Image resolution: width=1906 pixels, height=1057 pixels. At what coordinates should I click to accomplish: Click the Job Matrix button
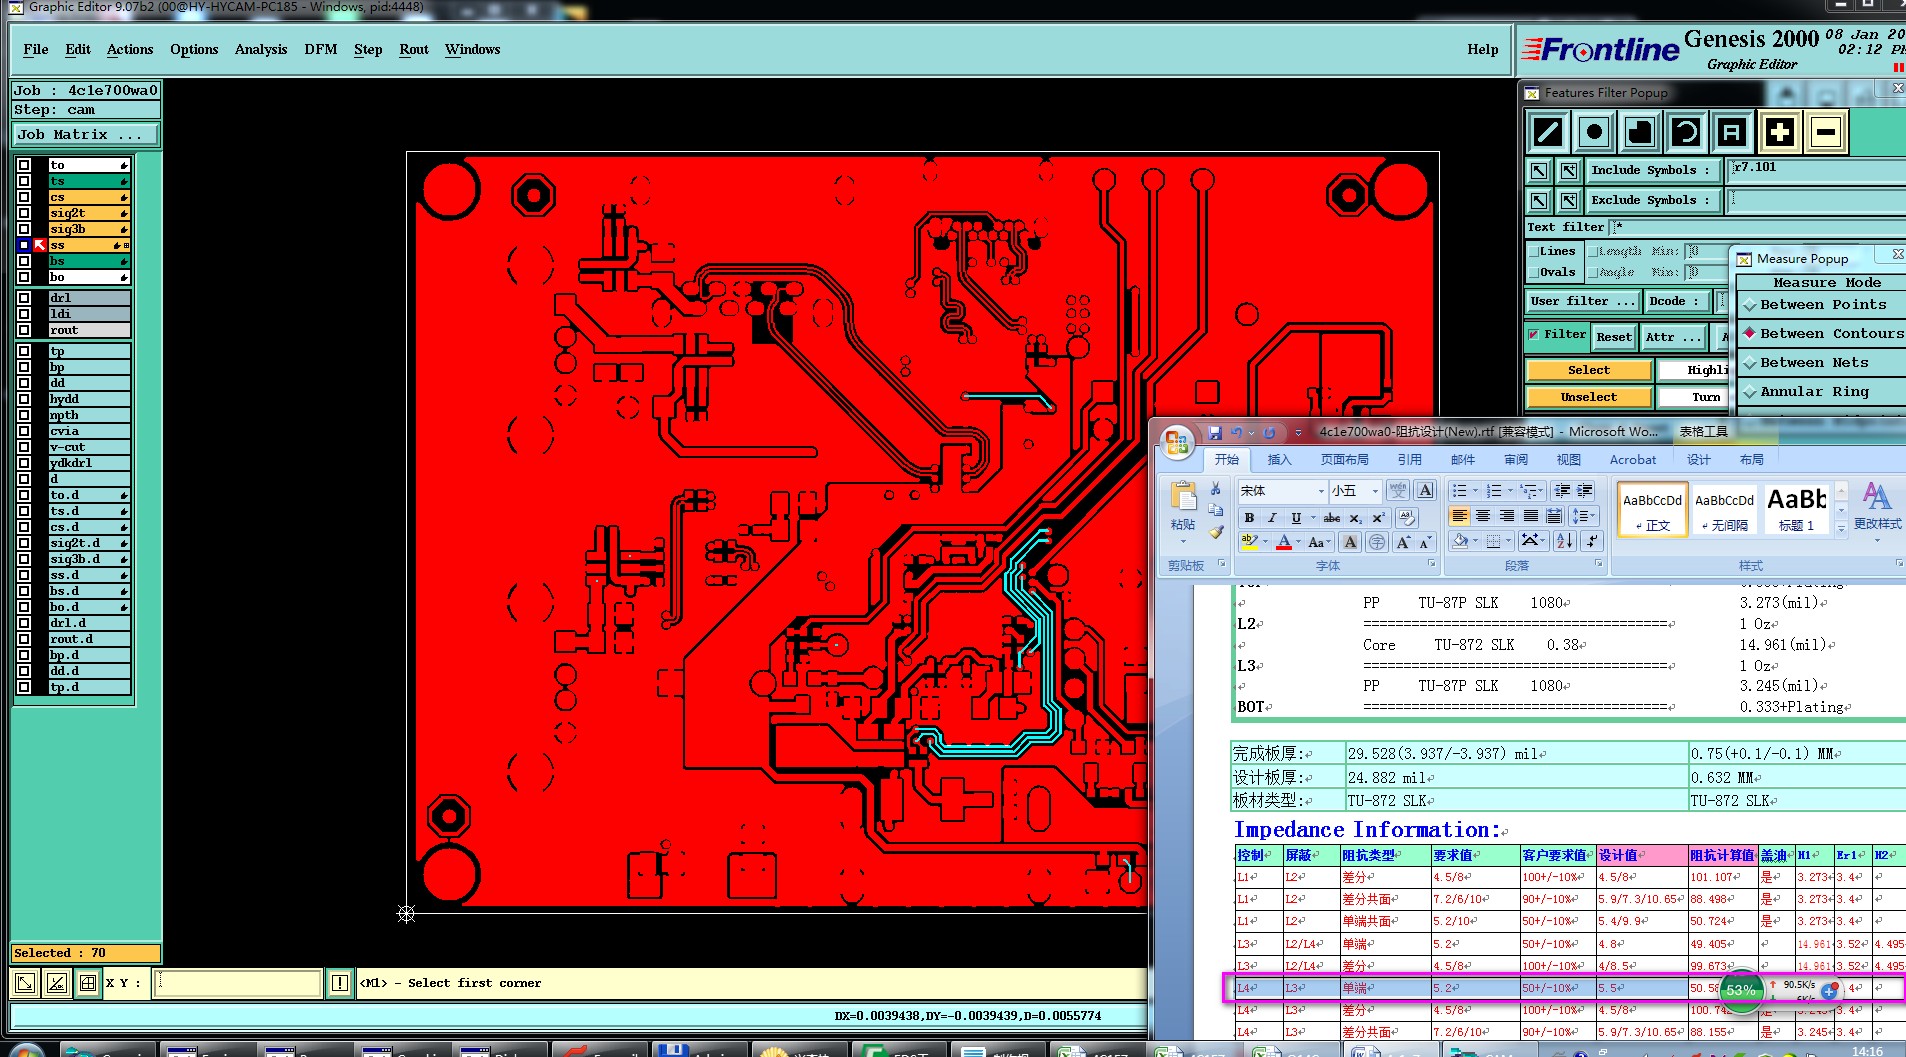point(85,134)
